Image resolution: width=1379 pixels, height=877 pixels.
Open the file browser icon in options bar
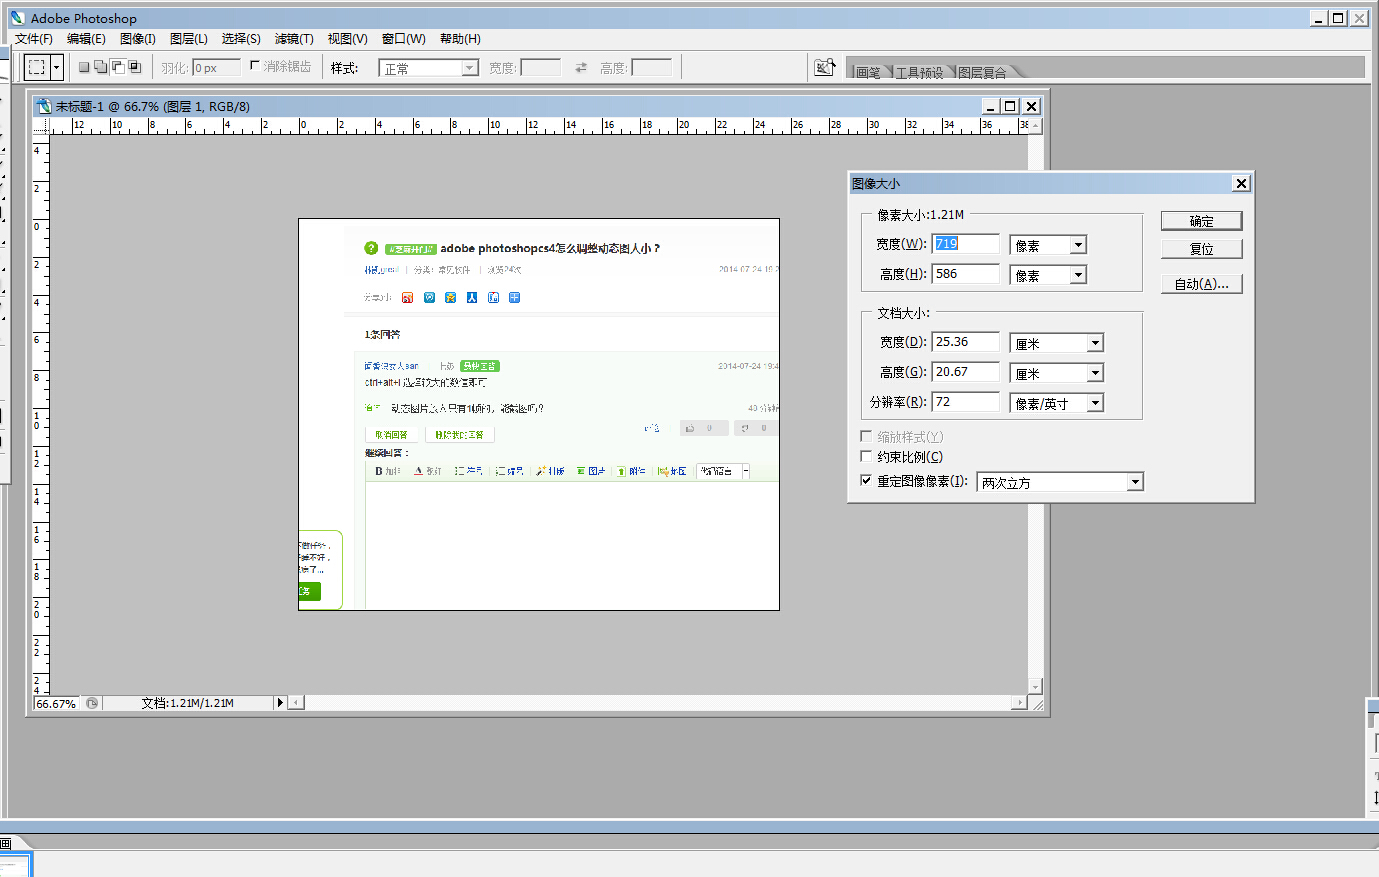click(824, 67)
